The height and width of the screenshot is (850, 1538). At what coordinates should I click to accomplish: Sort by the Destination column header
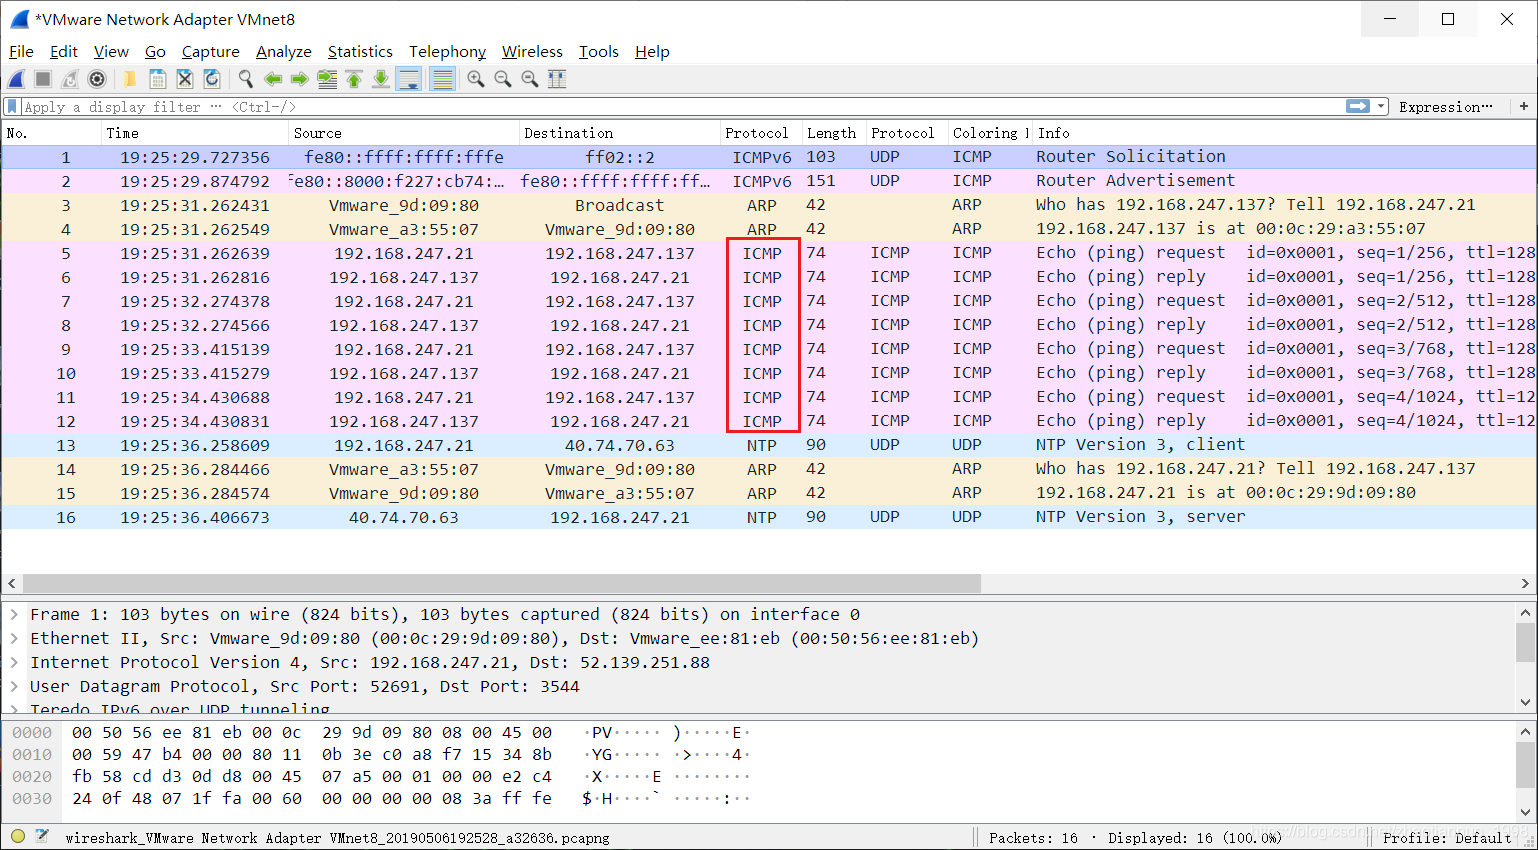[x=620, y=133]
